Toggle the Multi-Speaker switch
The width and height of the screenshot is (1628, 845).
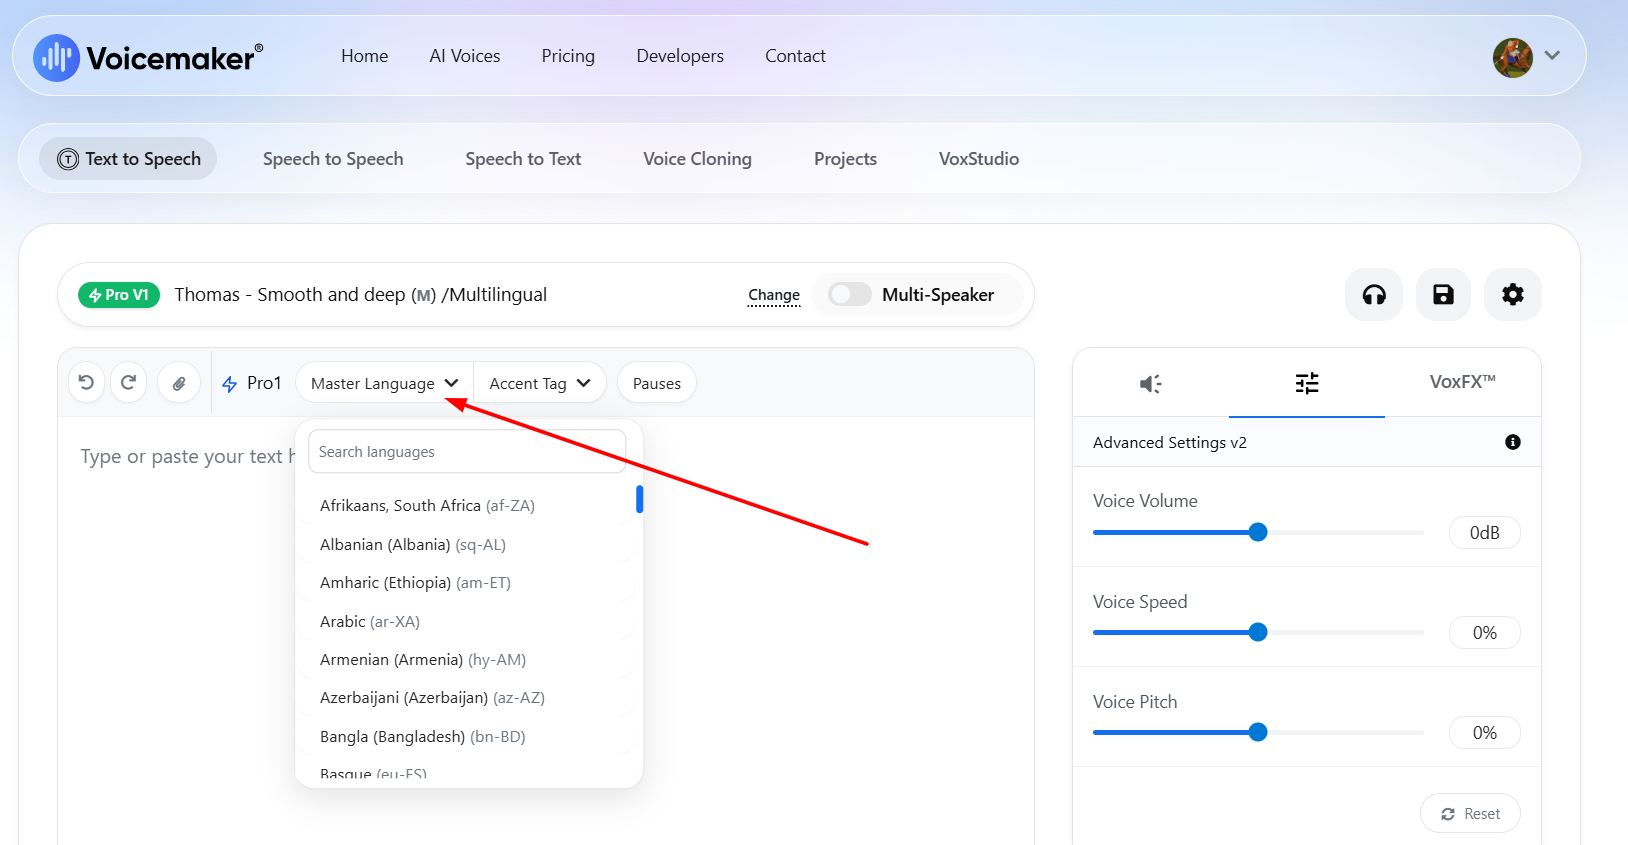pyautogui.click(x=850, y=295)
